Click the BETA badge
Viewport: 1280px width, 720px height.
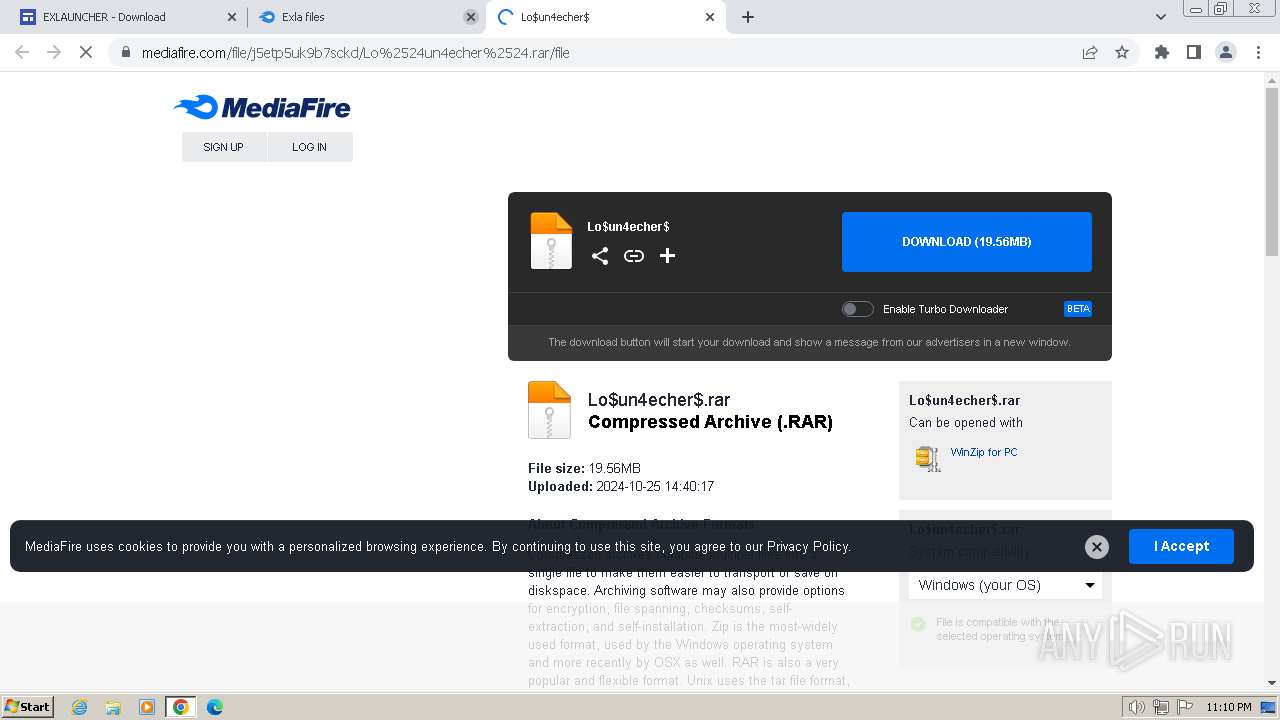pyautogui.click(x=1078, y=309)
